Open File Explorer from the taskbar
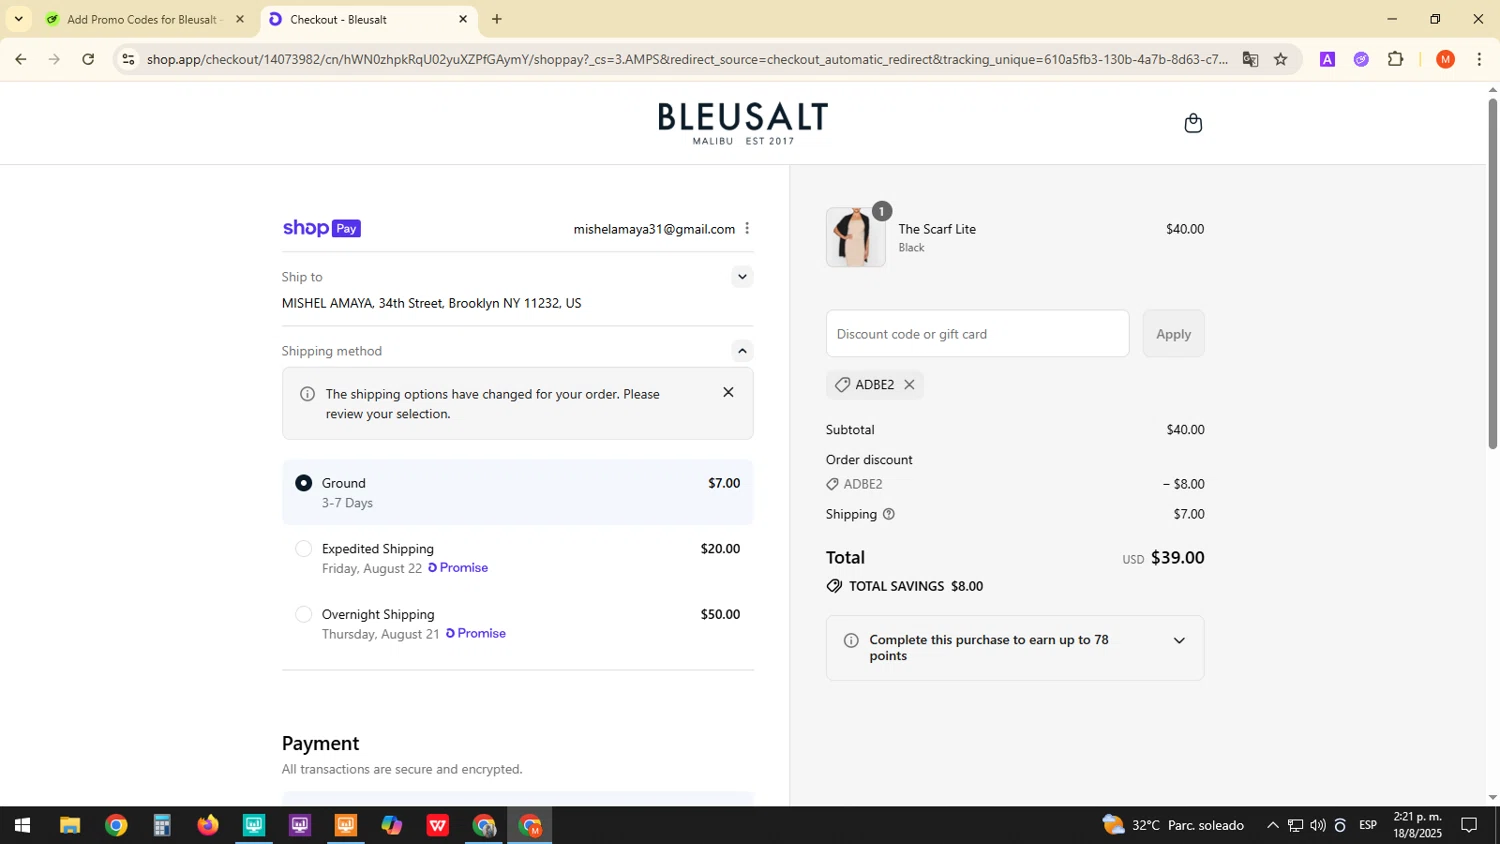 (x=69, y=825)
